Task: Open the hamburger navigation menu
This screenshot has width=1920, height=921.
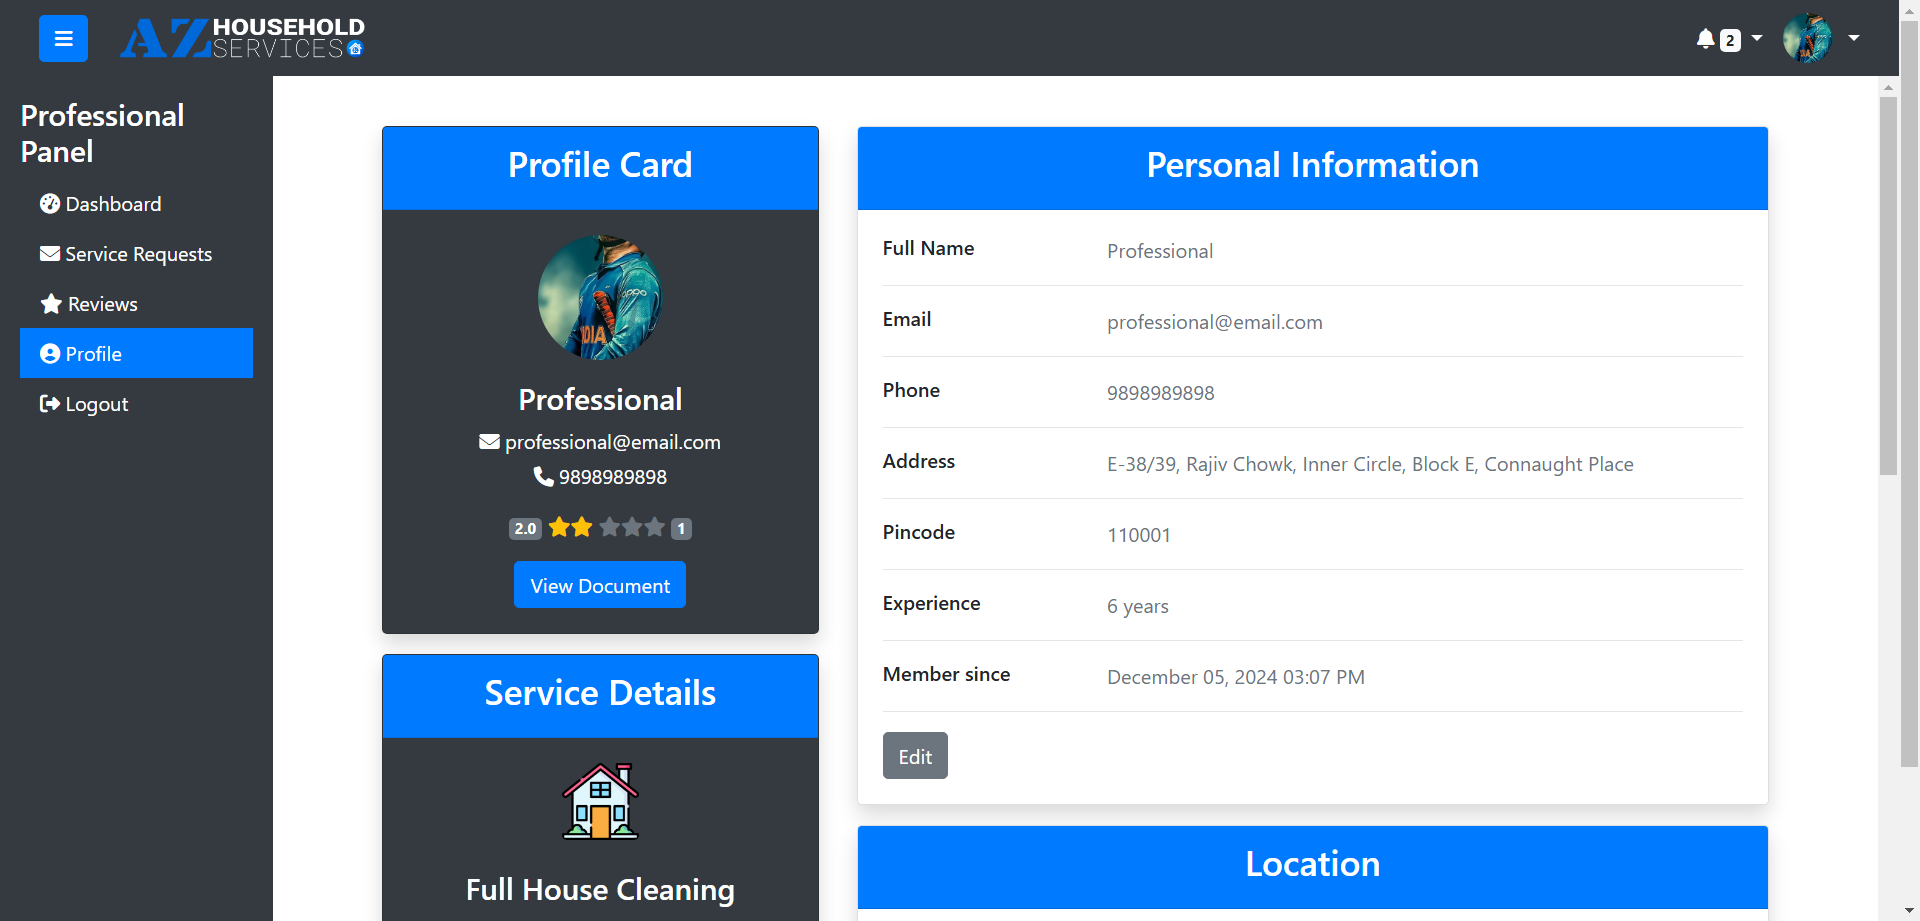Action: point(62,38)
